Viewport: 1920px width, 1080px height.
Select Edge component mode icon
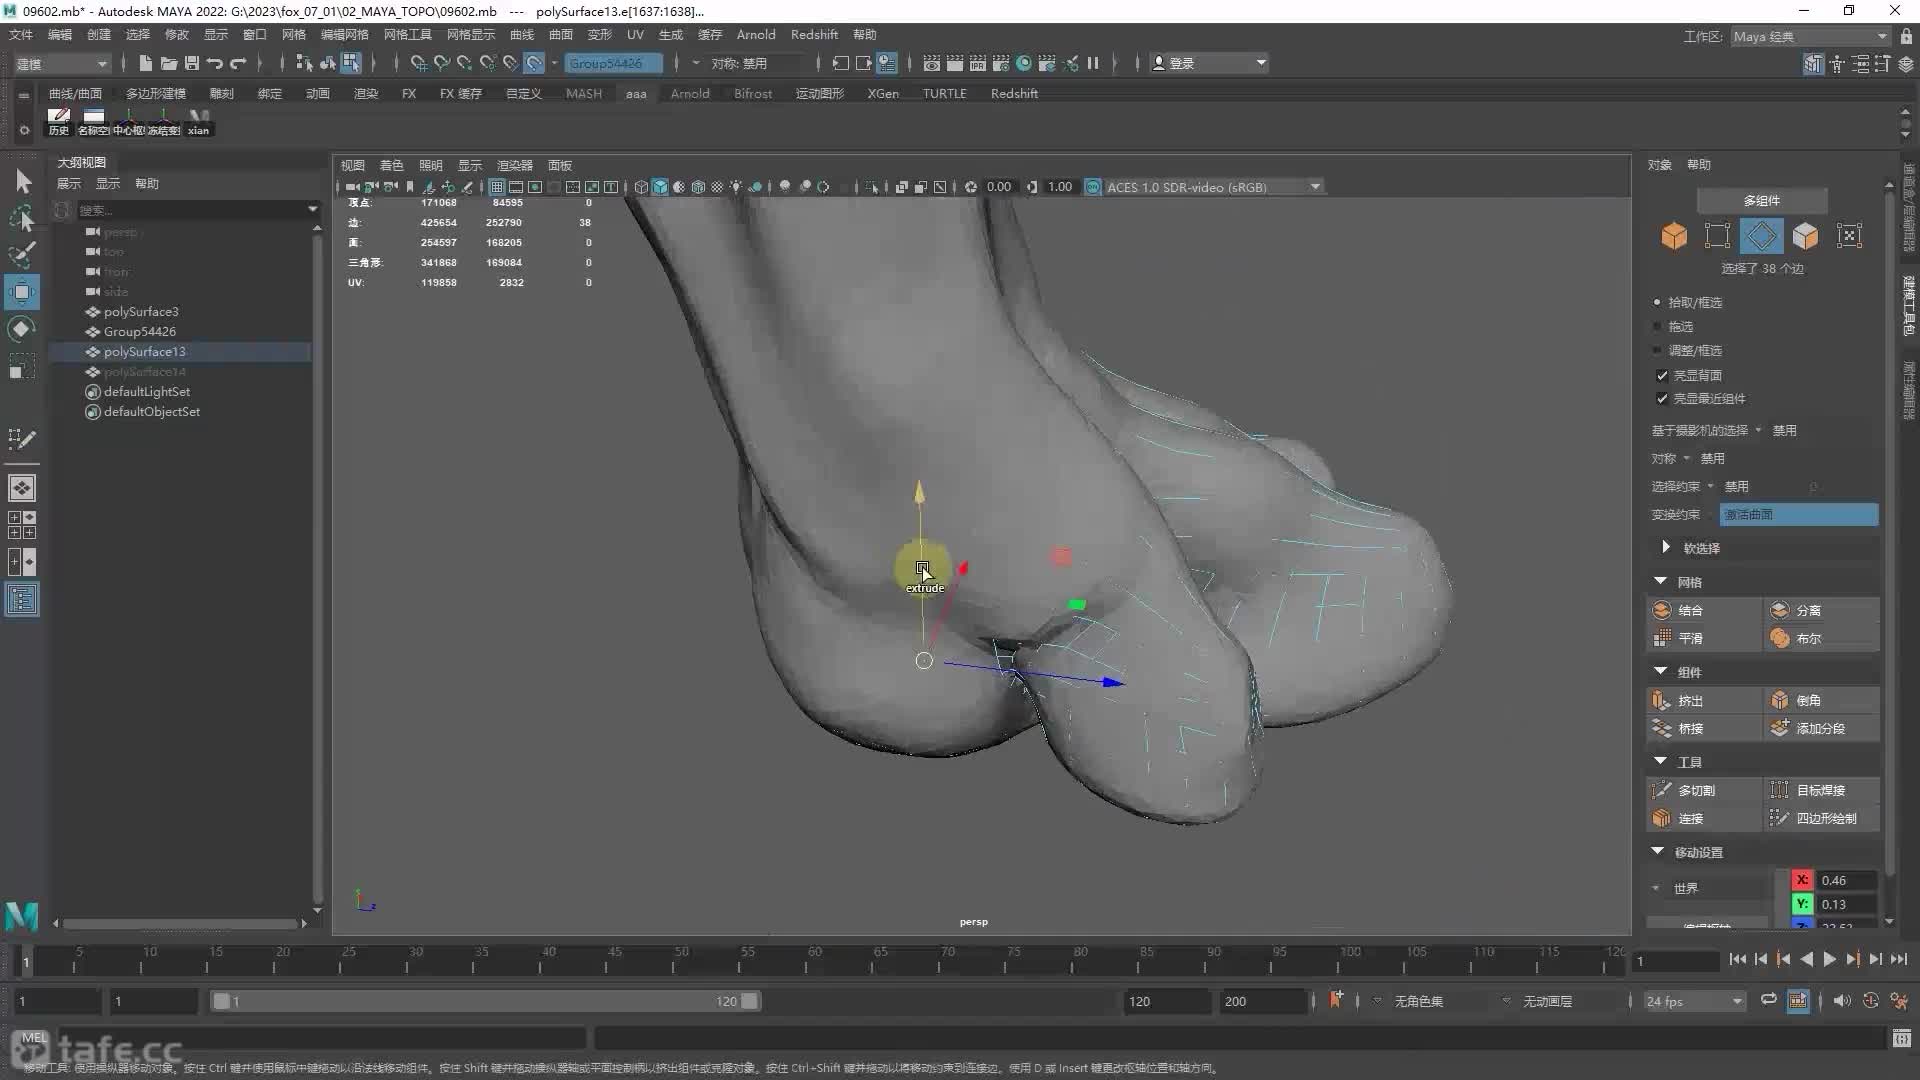point(1761,236)
